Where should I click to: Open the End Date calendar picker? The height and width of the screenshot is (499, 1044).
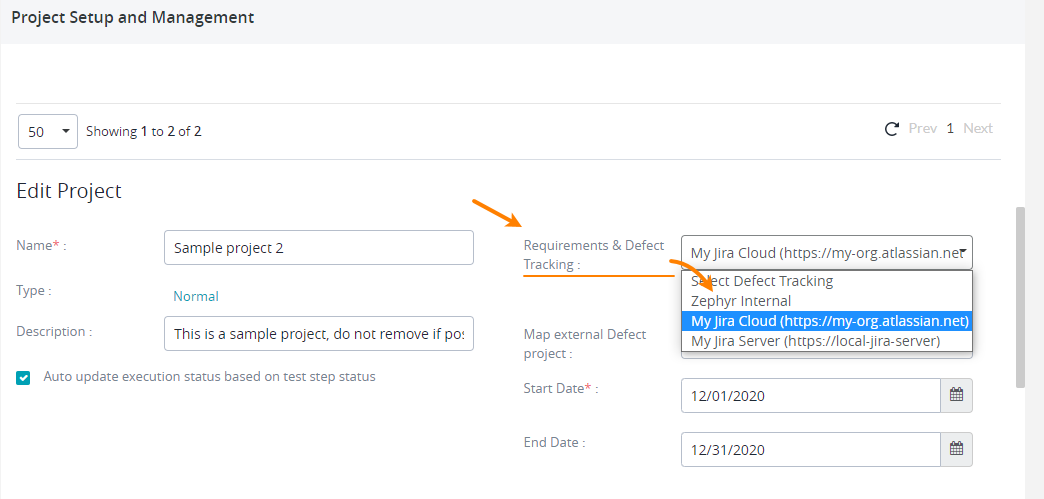click(956, 449)
